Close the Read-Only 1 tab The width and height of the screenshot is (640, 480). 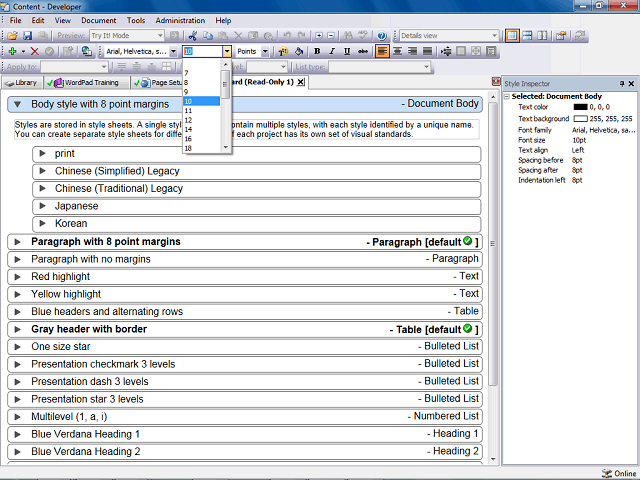(x=300, y=82)
